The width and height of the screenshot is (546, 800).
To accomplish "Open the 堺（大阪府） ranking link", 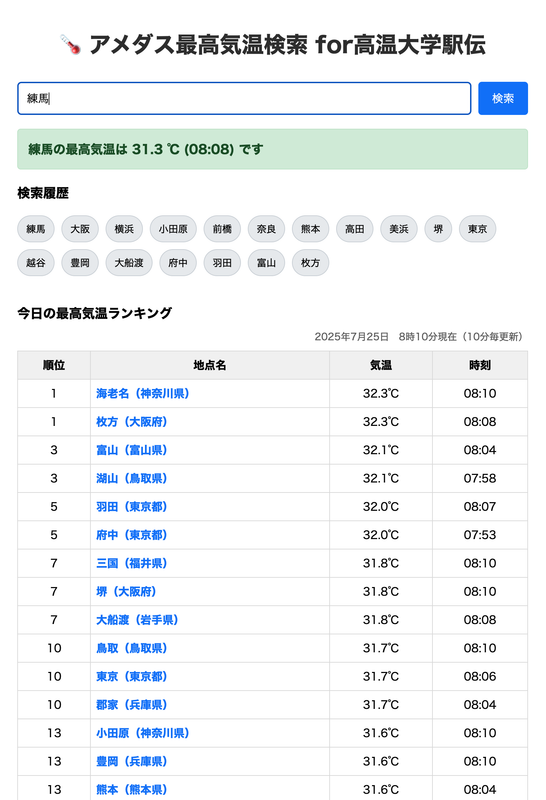I will pos(126,591).
